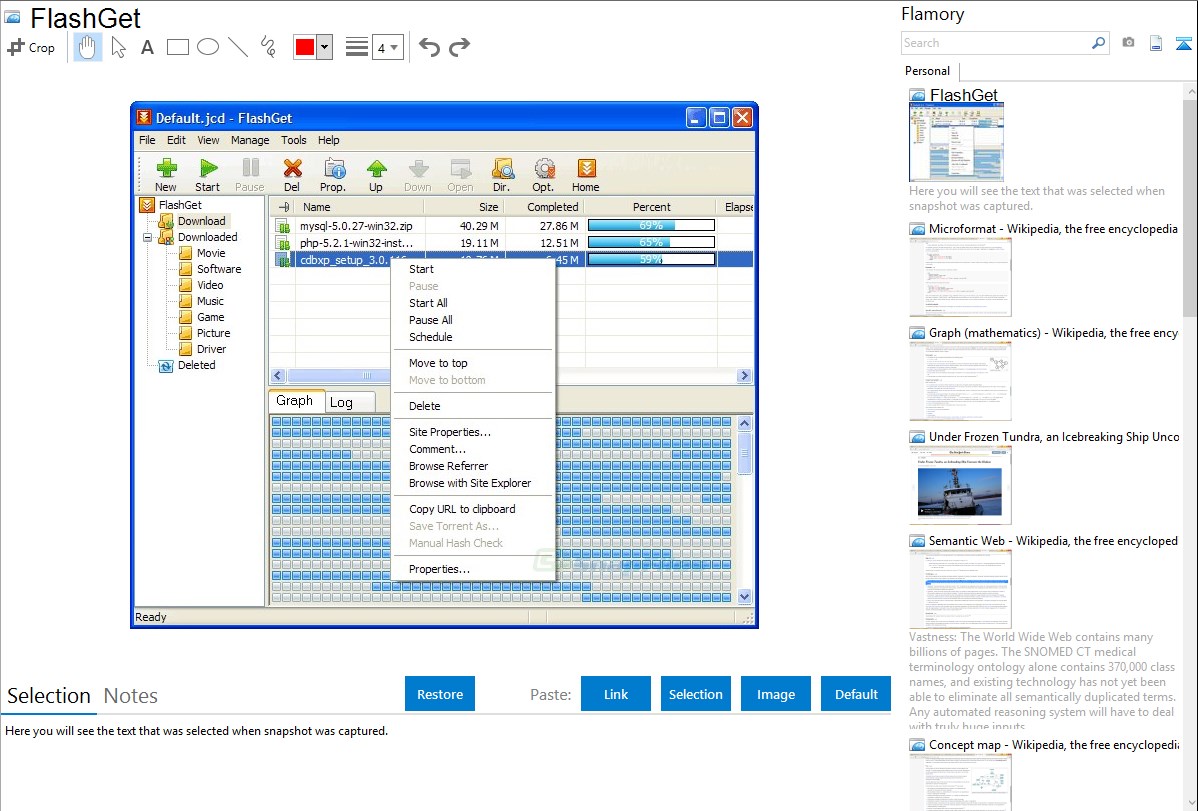Viewport: 1198px width, 811px height.
Task: Open the line width dropdown
Action: click(387, 47)
